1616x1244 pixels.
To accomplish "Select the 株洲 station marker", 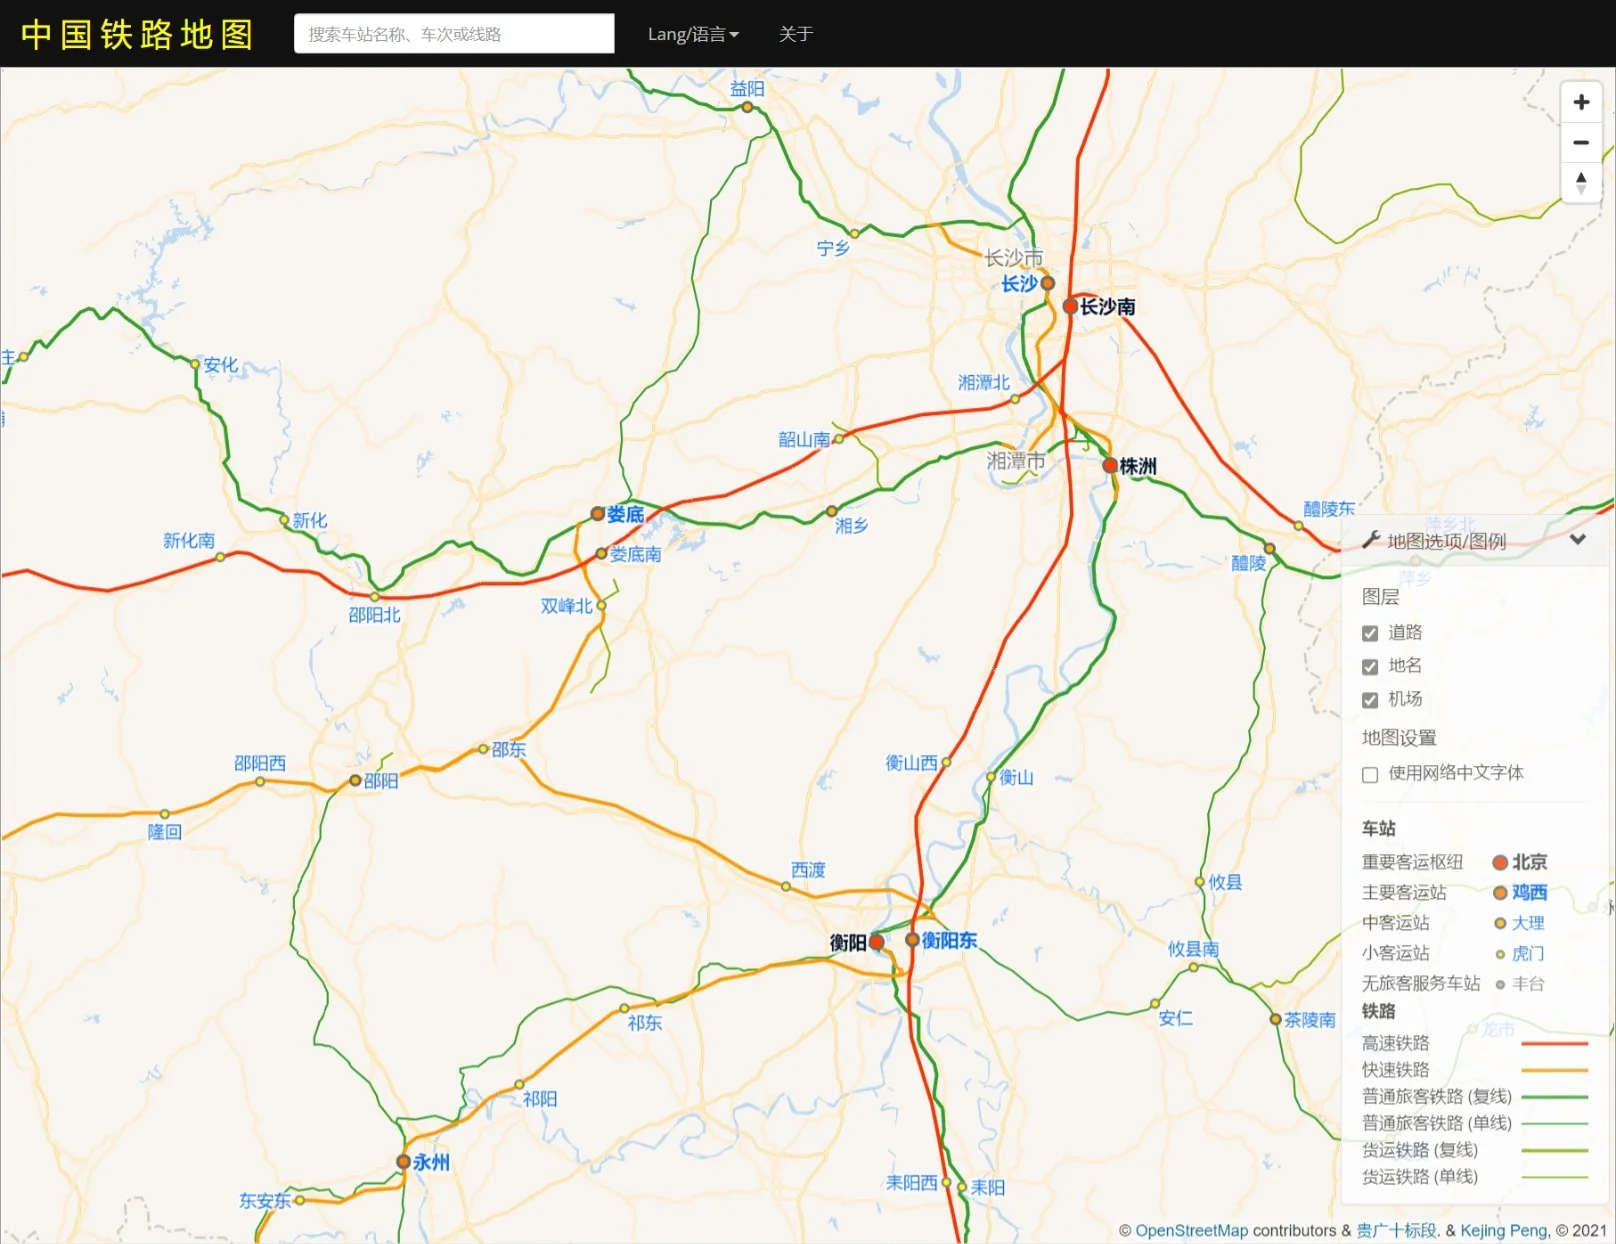I will click(x=1110, y=465).
